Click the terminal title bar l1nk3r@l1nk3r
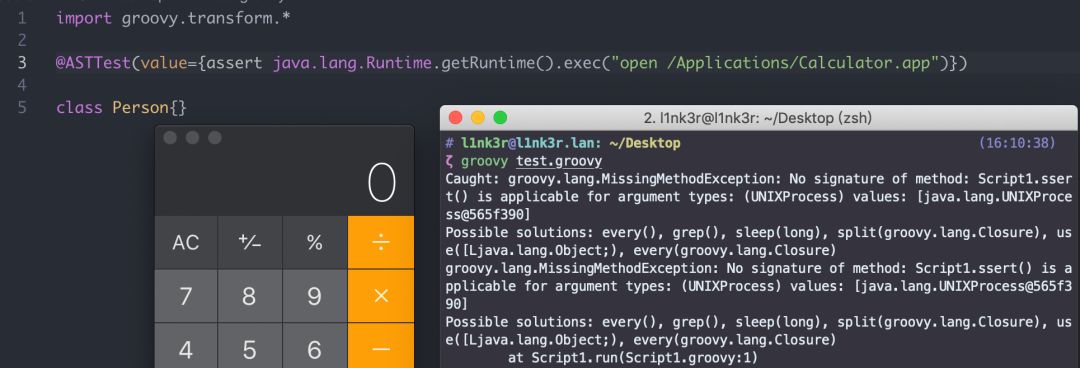 point(758,118)
